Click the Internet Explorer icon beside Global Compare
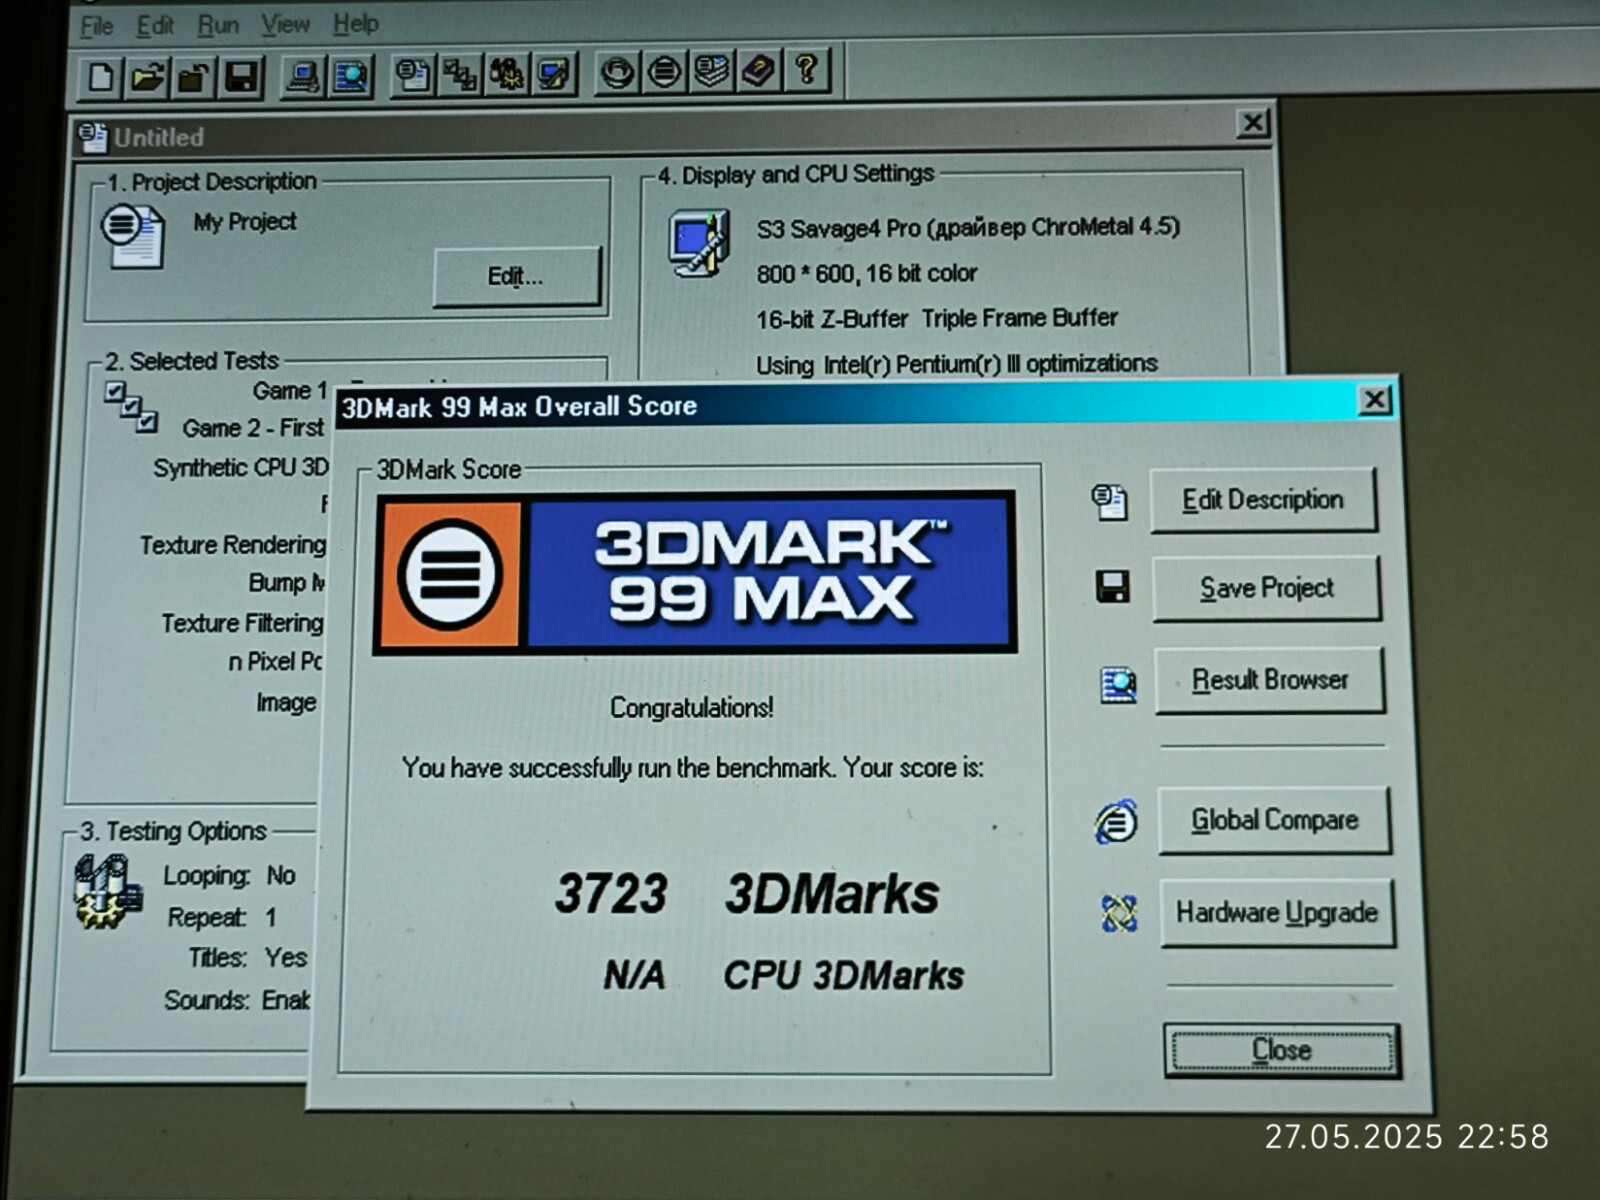Image resolution: width=1600 pixels, height=1200 pixels. (x=1116, y=822)
